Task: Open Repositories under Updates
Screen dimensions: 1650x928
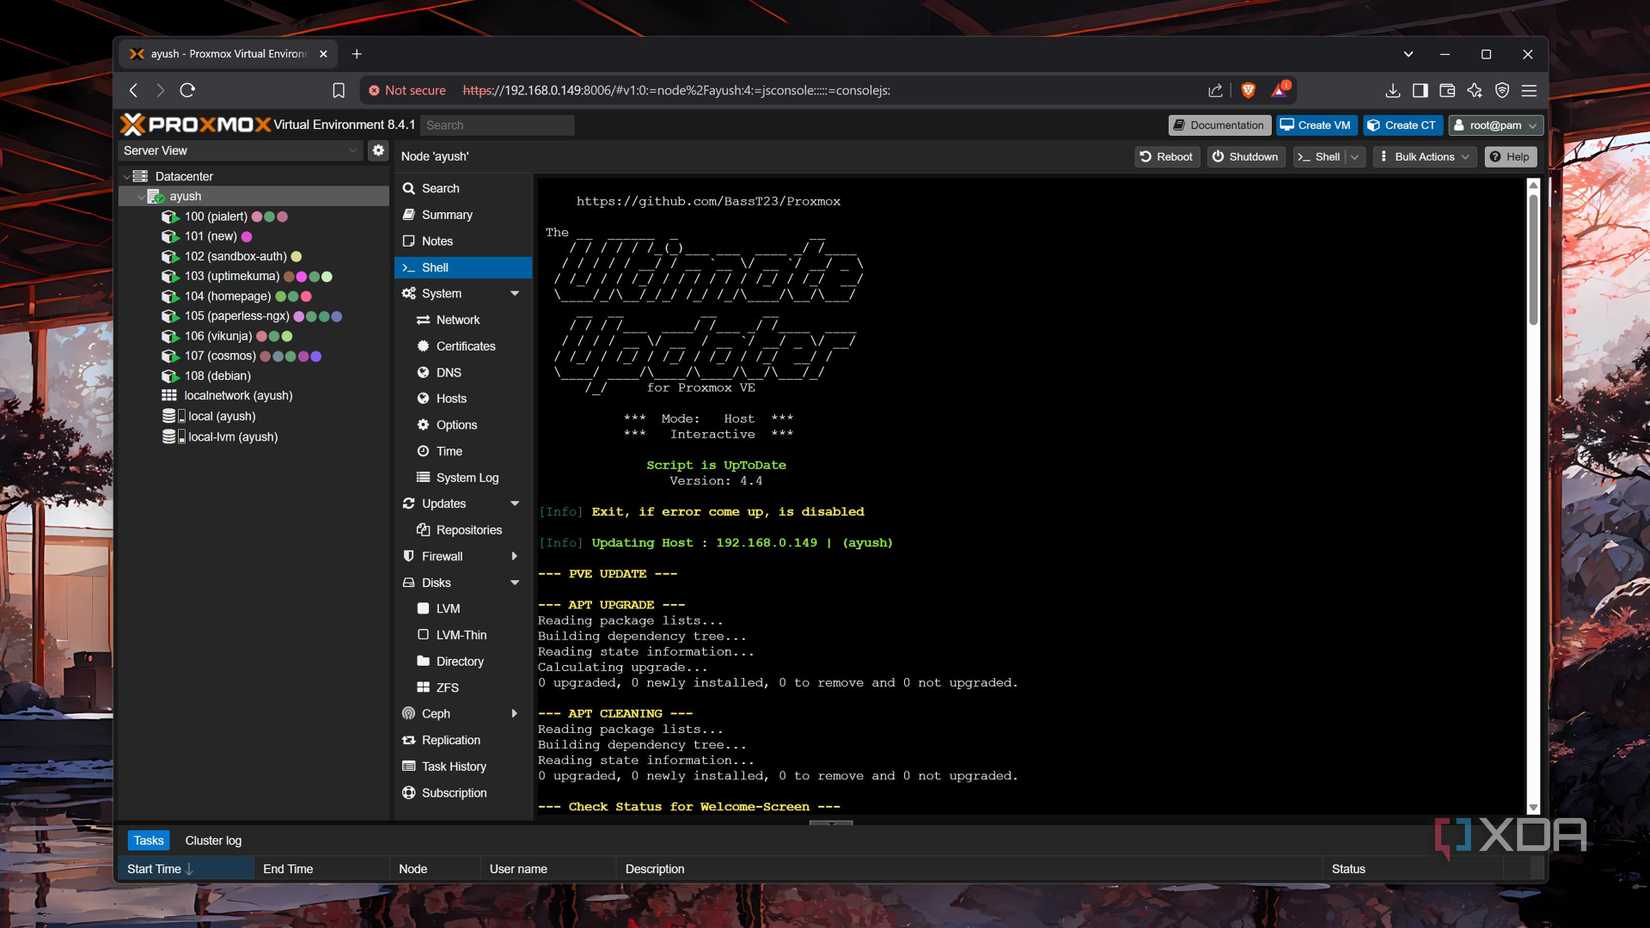Action: 468,529
